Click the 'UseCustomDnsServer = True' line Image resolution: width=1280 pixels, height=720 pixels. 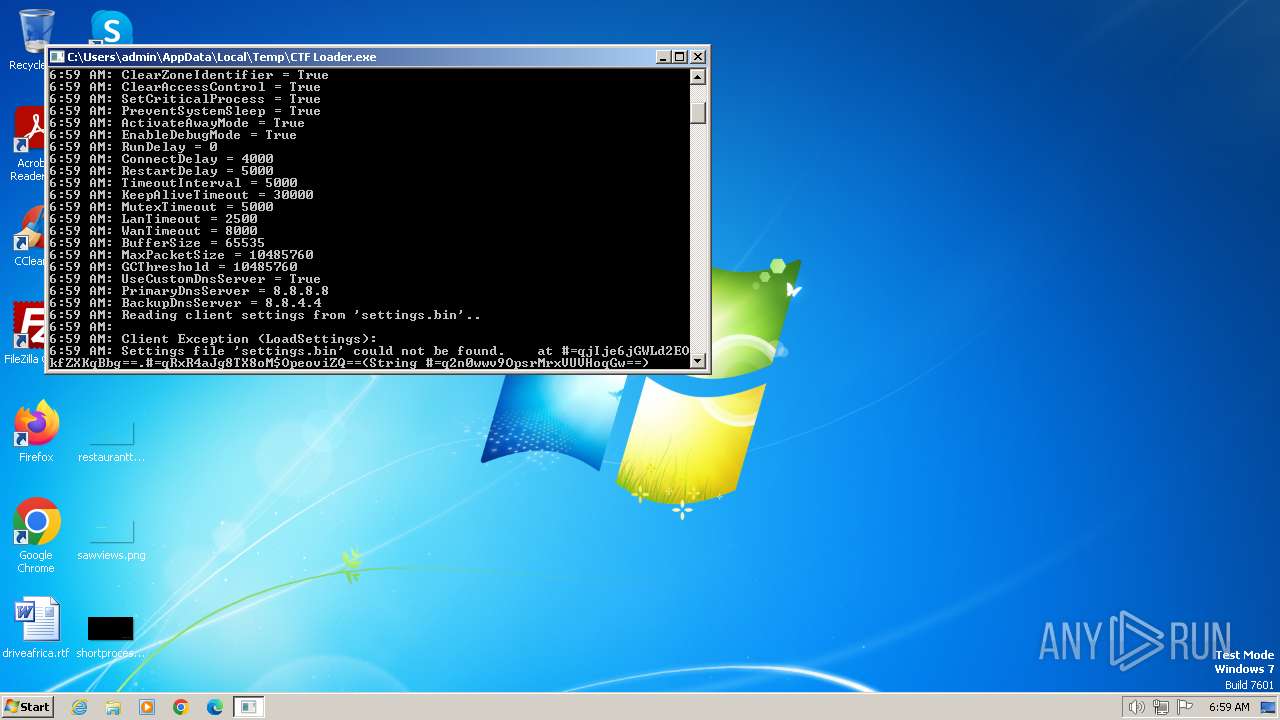[x=185, y=279]
